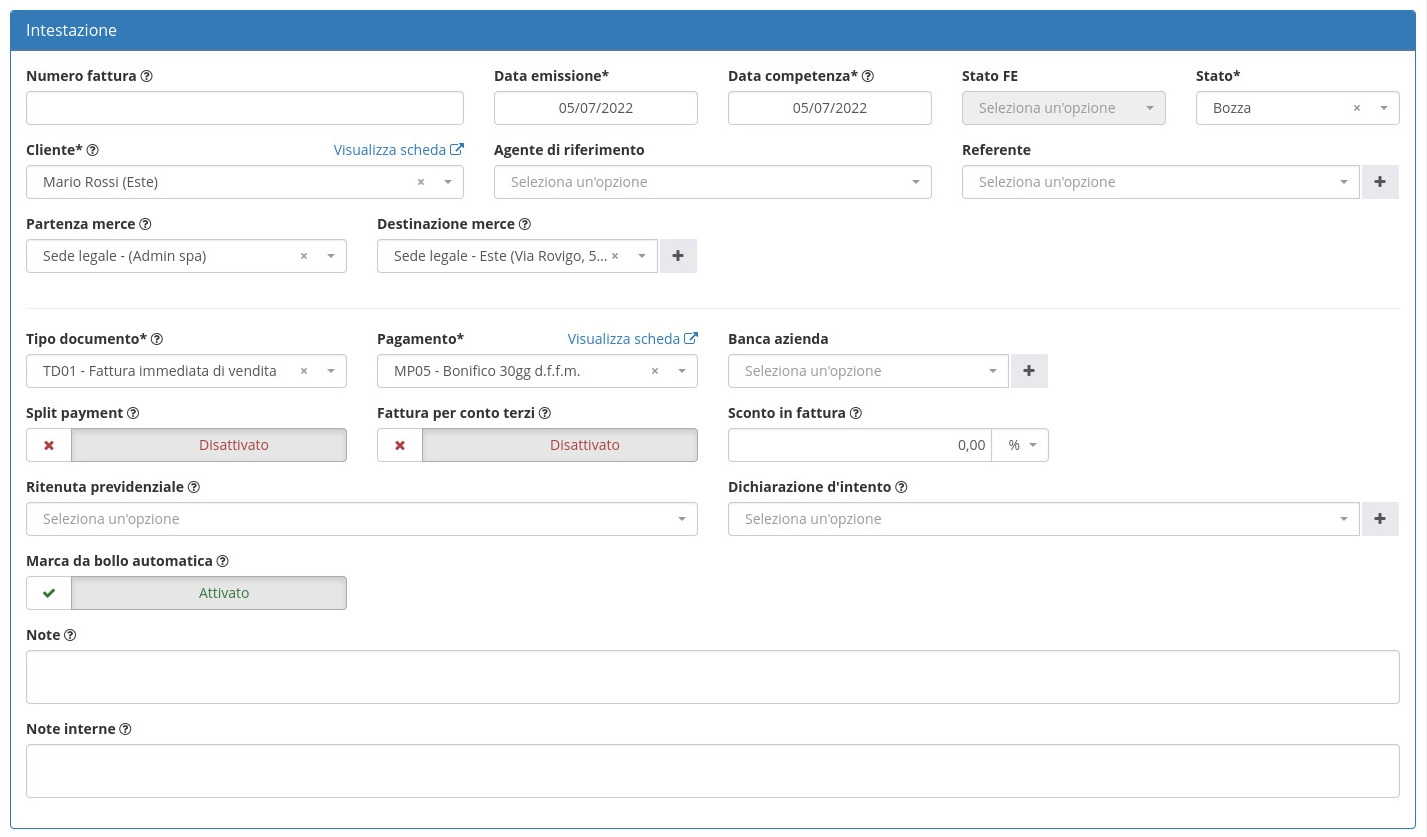Image resolution: width=1427 pixels, height=837 pixels.
Task: Open the Ritenuta previdenziale dropdown
Action: tap(361, 519)
